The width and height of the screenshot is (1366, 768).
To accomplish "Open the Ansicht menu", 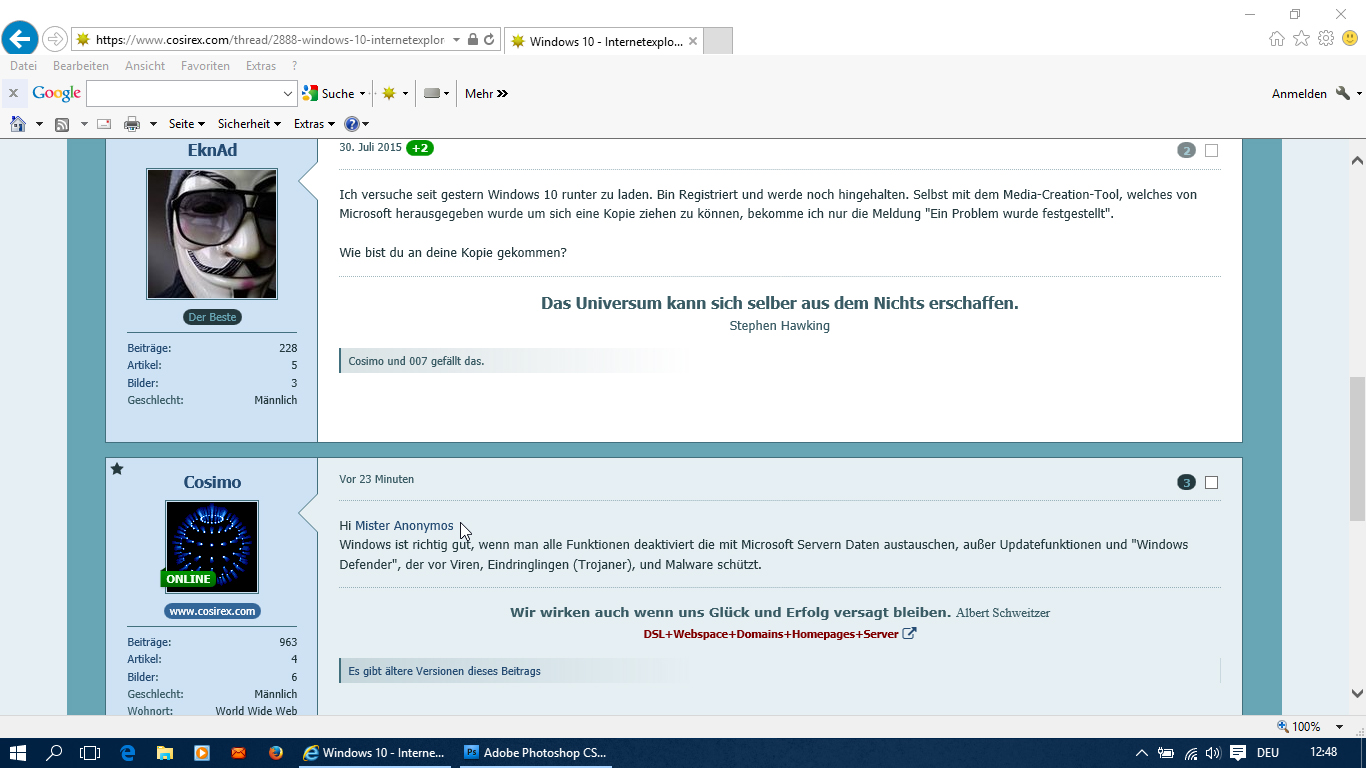I will (x=145, y=66).
